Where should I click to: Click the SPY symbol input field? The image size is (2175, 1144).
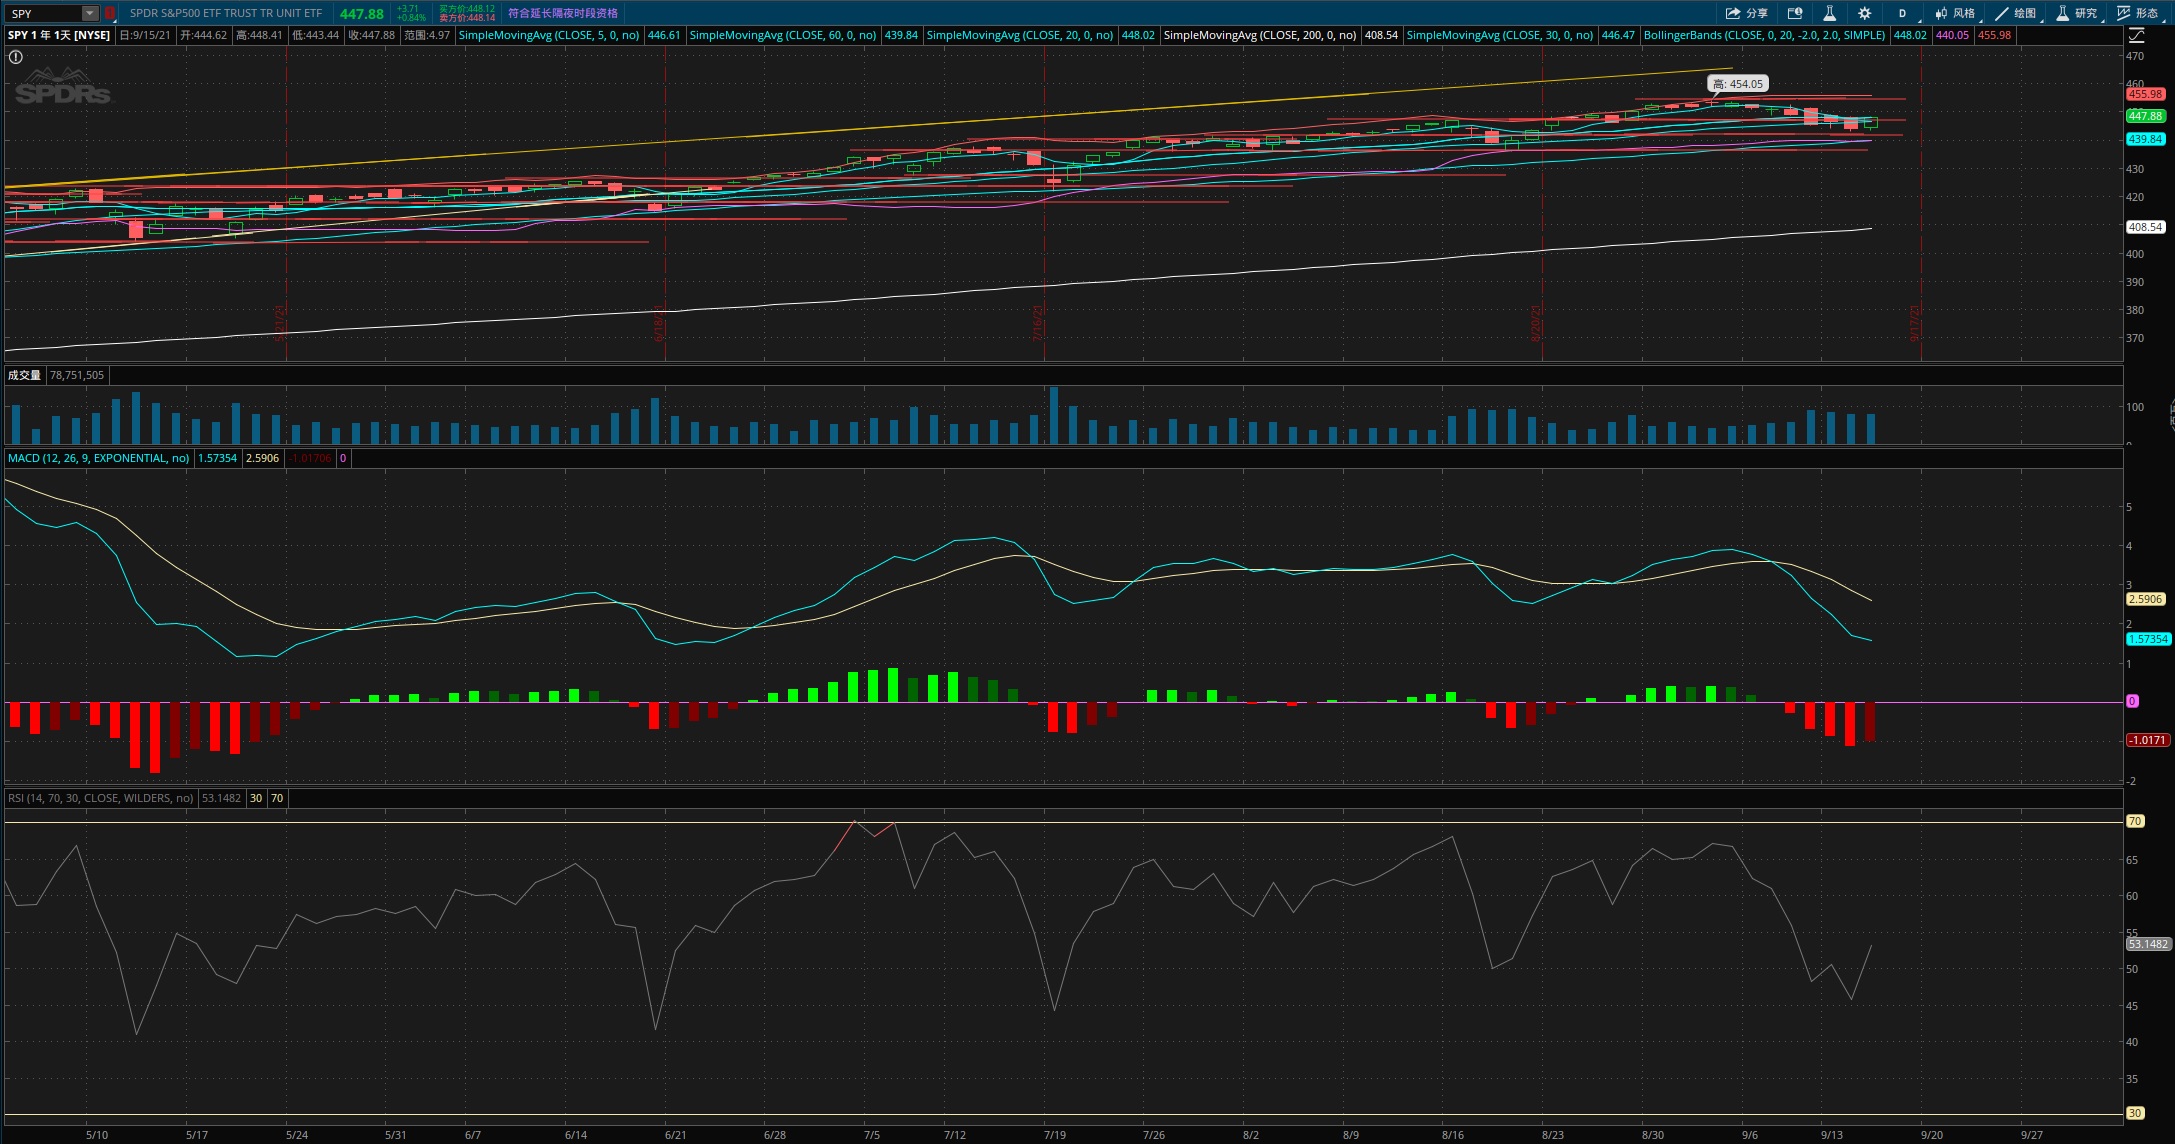click(x=44, y=14)
